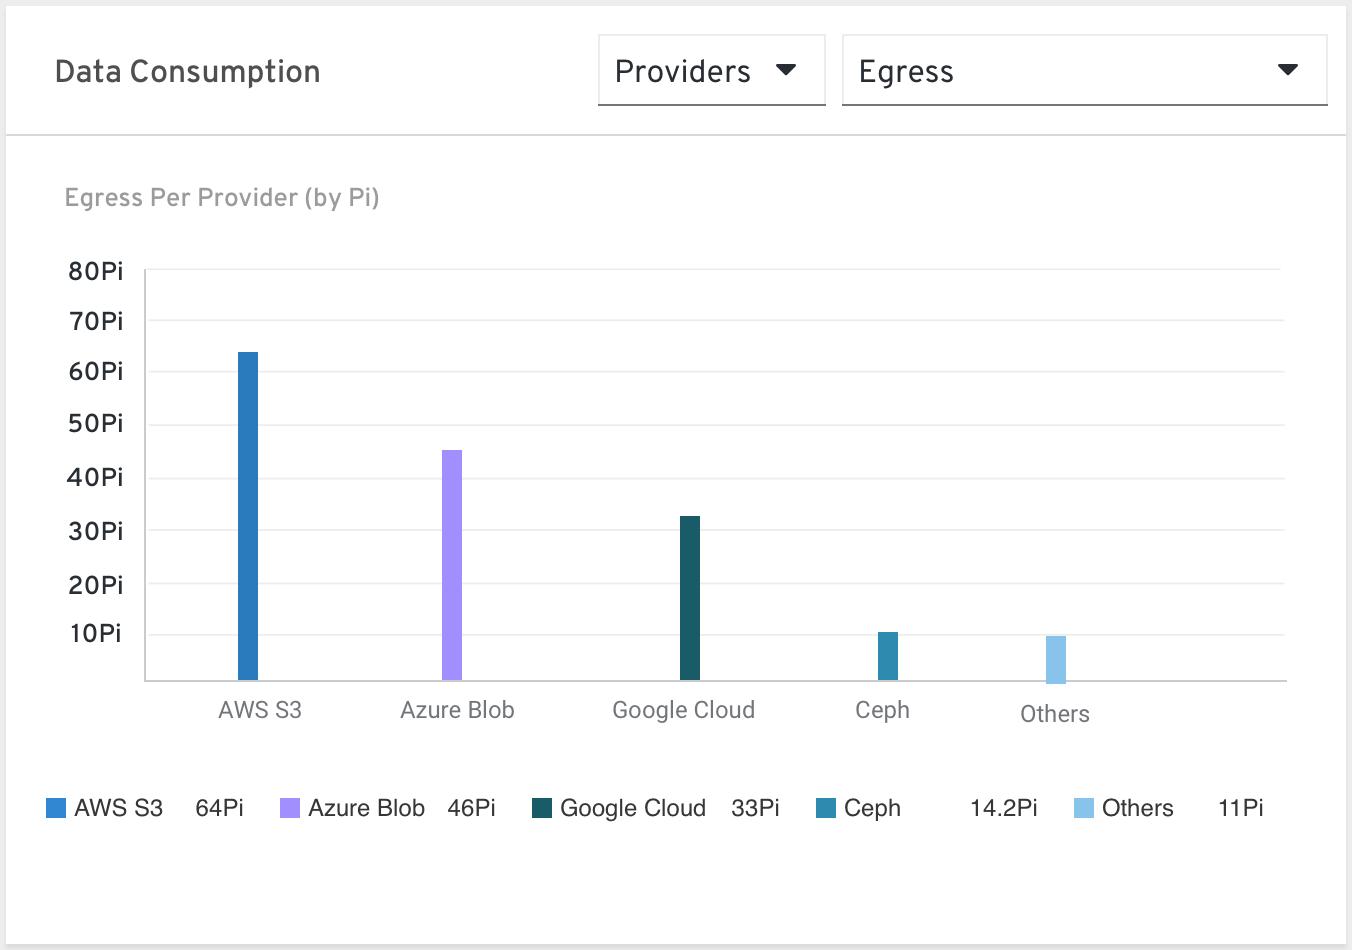The width and height of the screenshot is (1352, 950).
Task: Click the 46Pi legend value
Action: [x=472, y=808]
